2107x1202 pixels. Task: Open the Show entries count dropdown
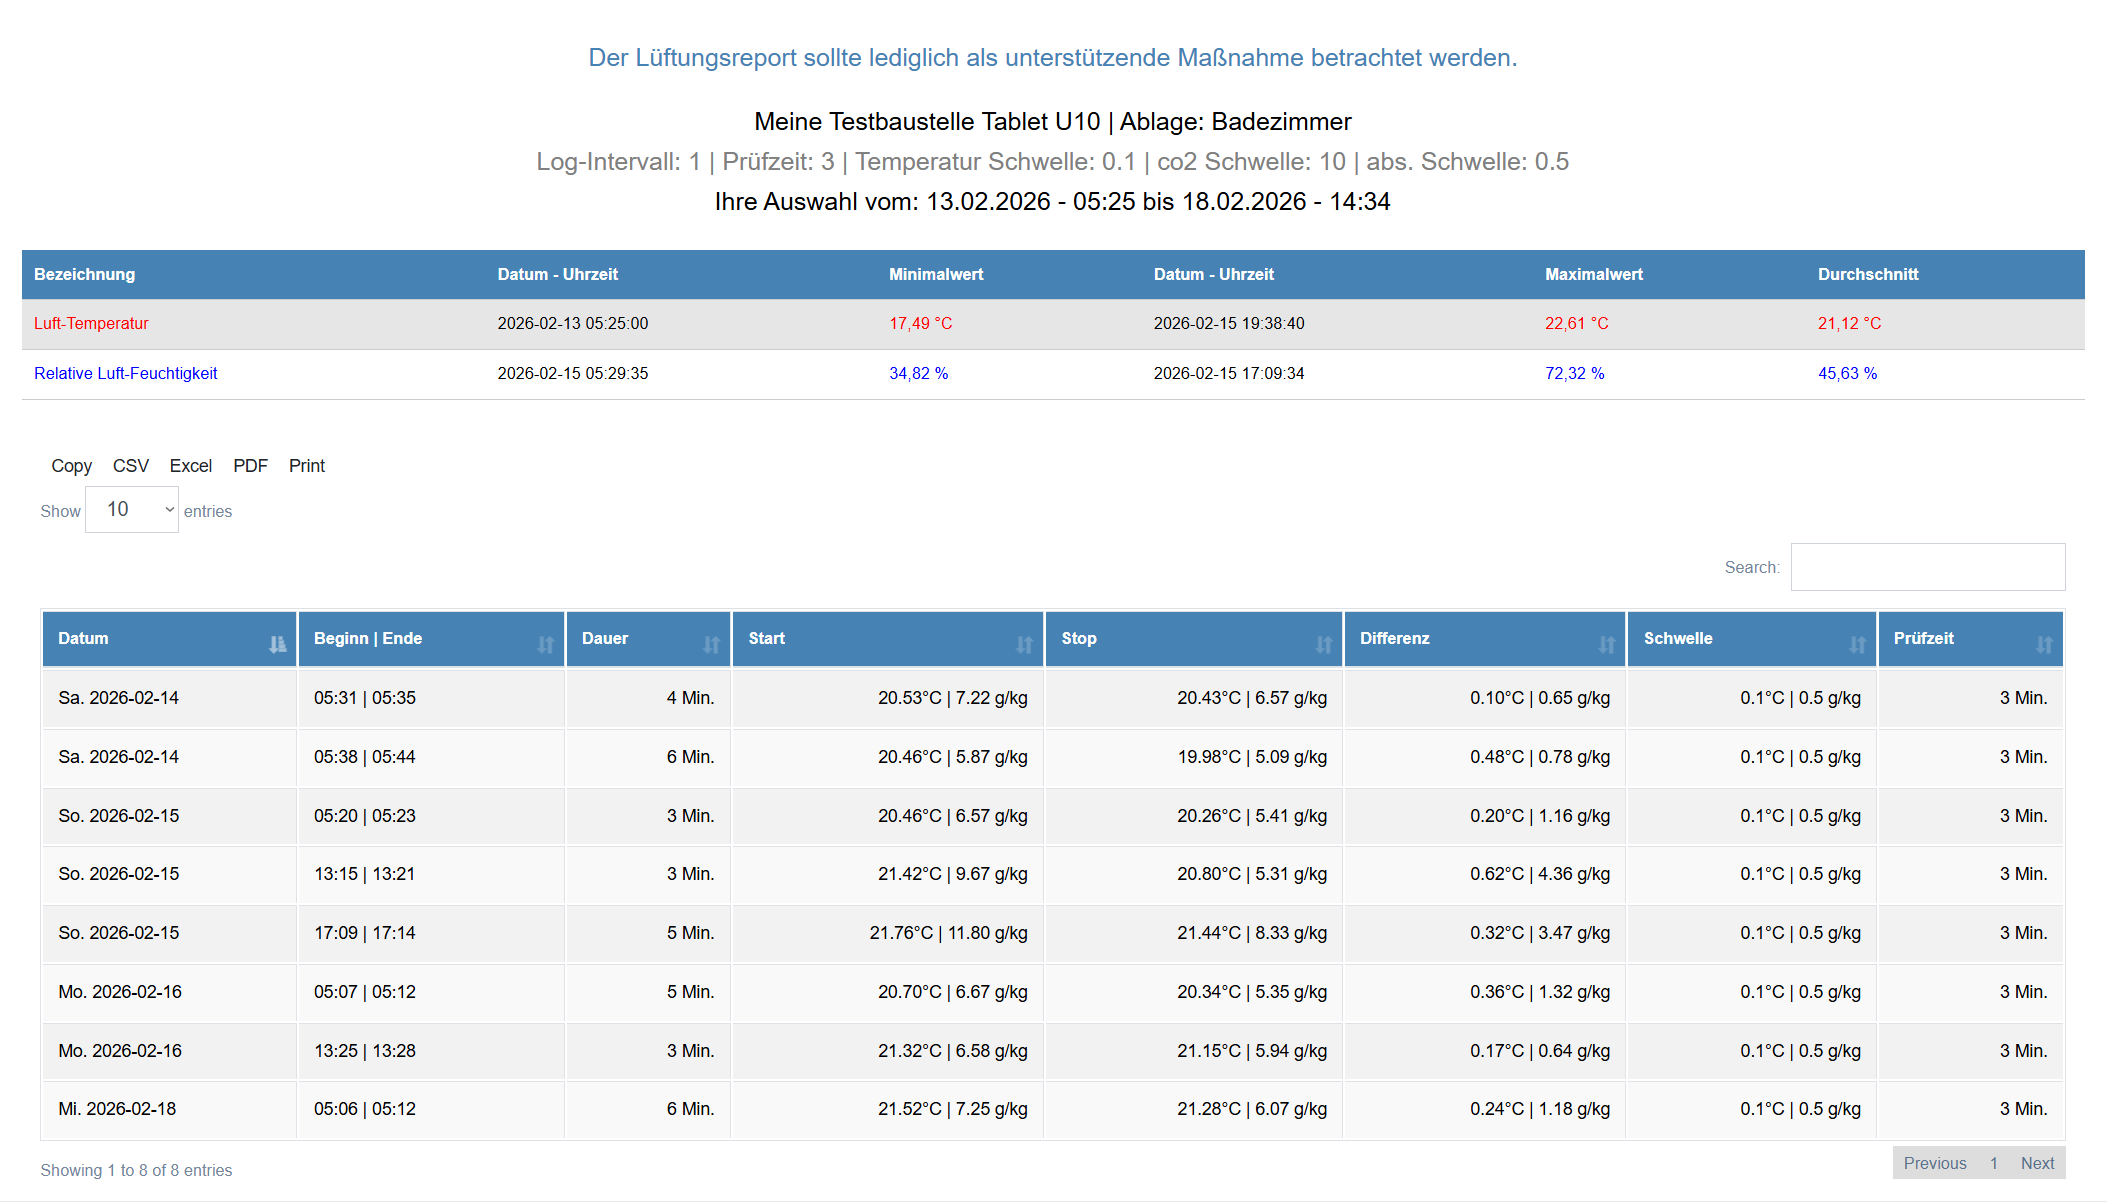(132, 510)
